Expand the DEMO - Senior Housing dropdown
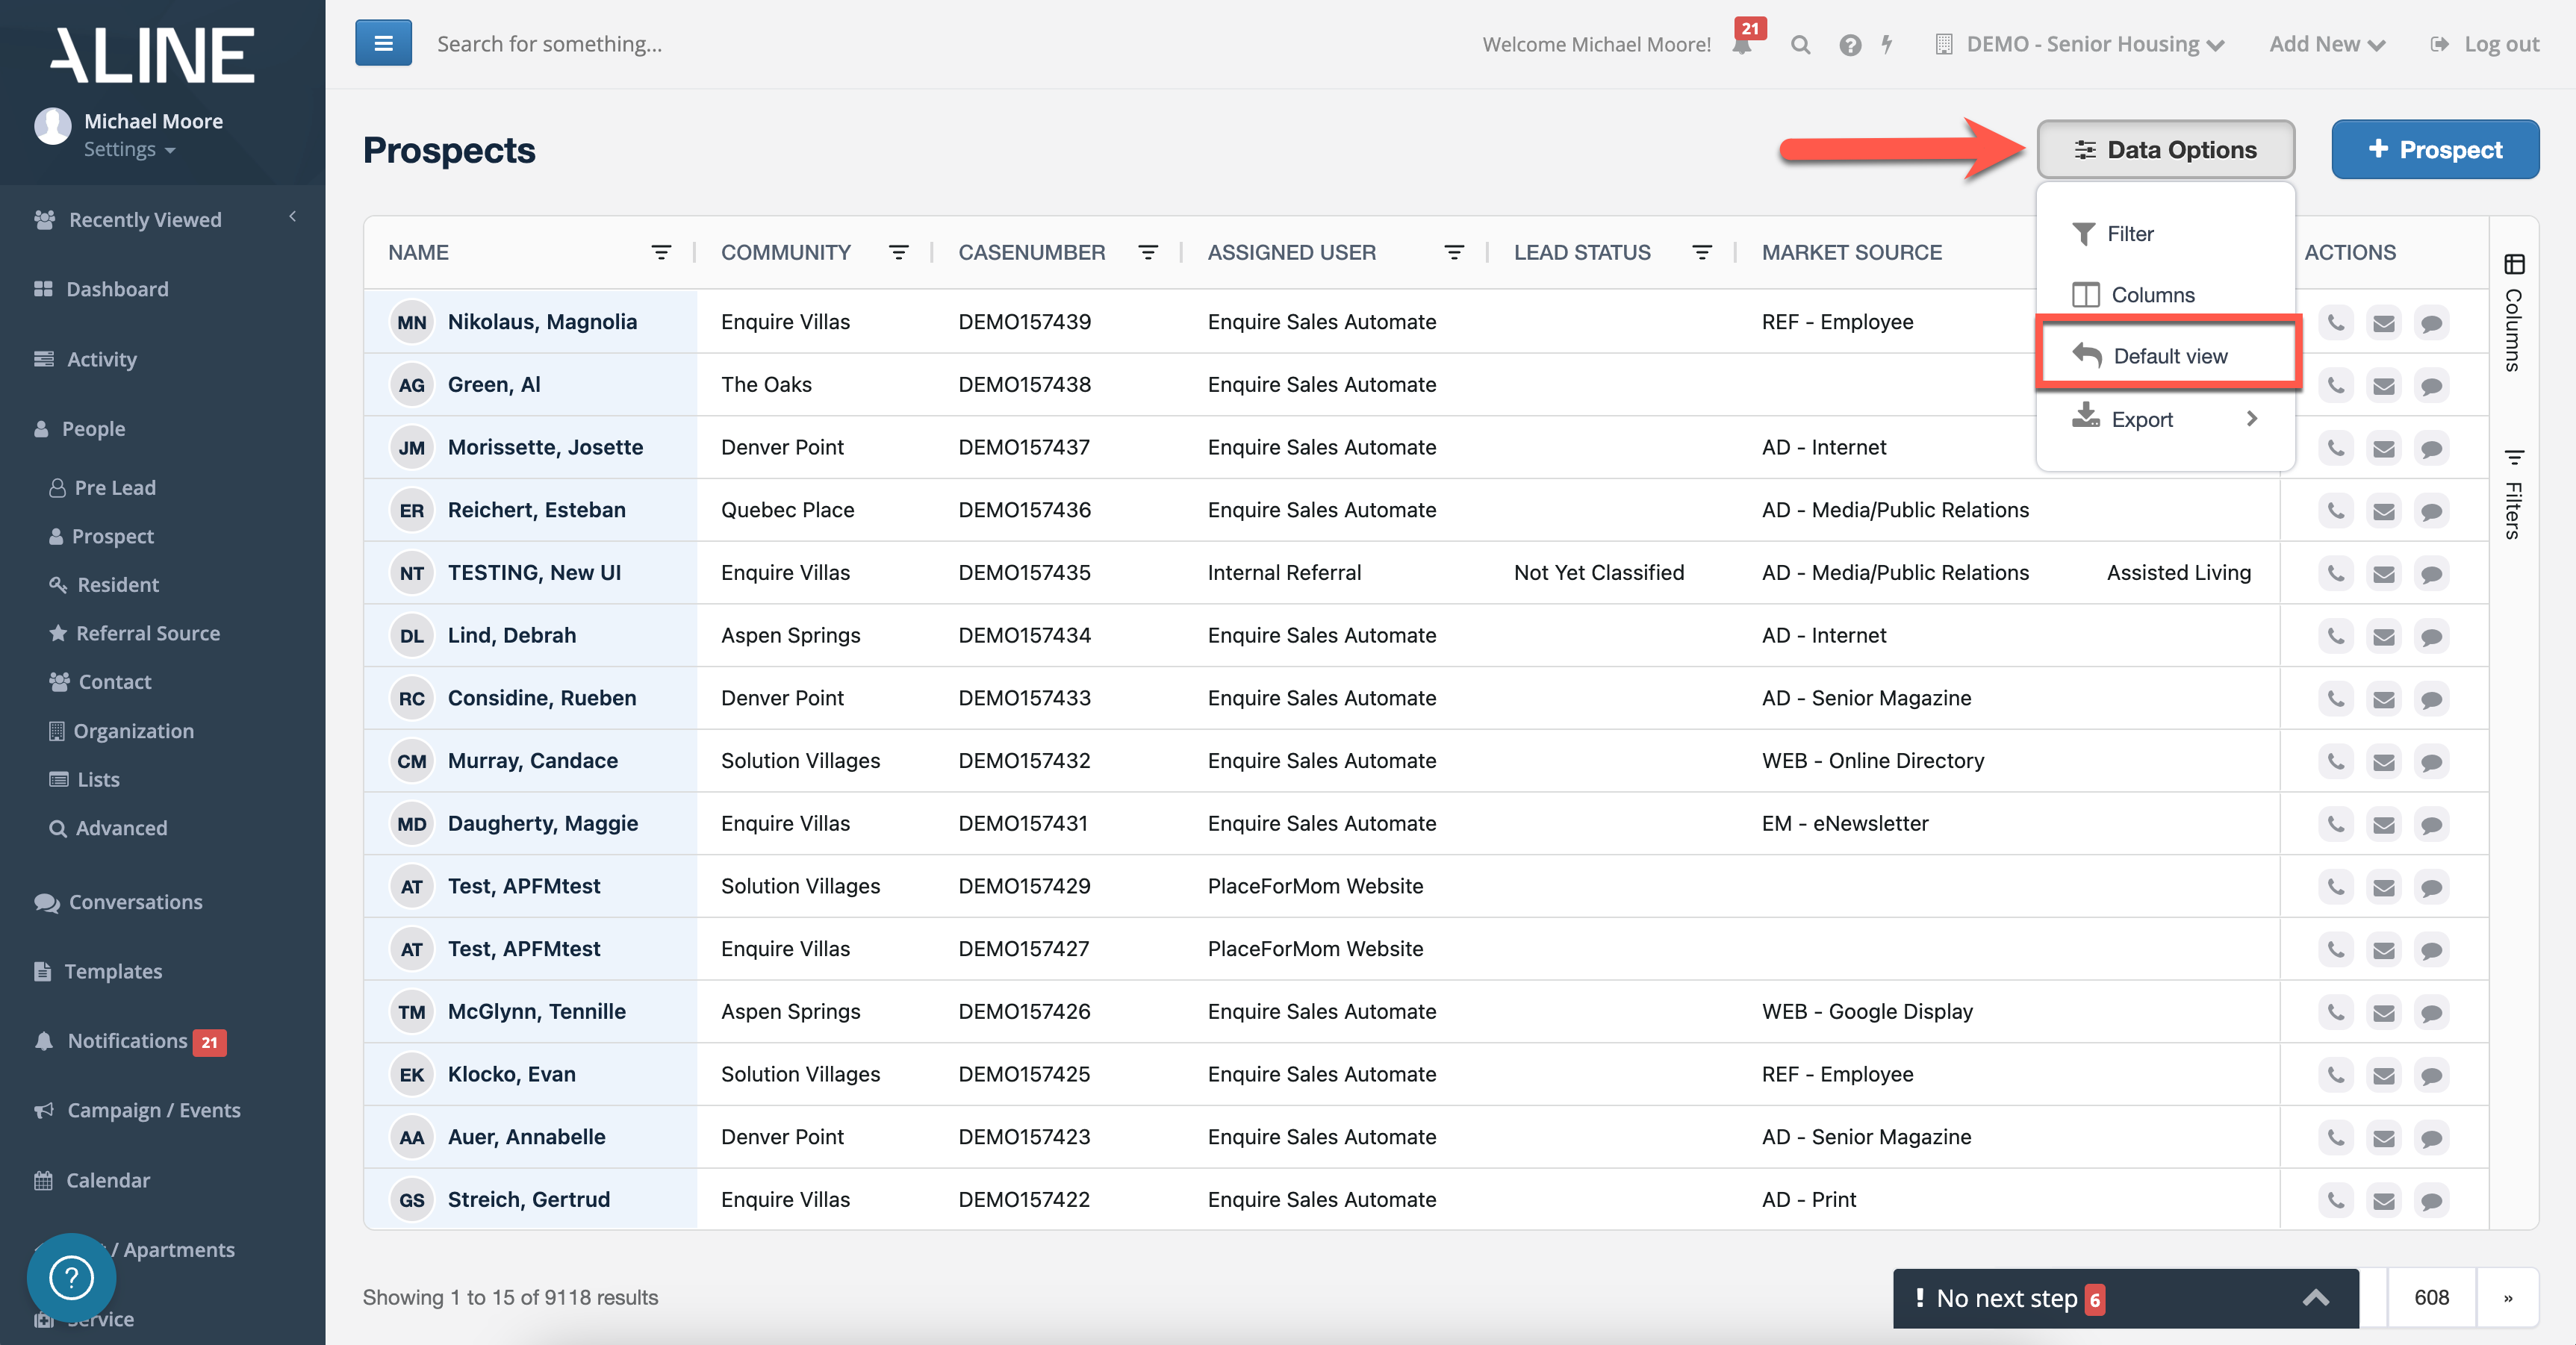The height and width of the screenshot is (1345, 2576). 2082,45
